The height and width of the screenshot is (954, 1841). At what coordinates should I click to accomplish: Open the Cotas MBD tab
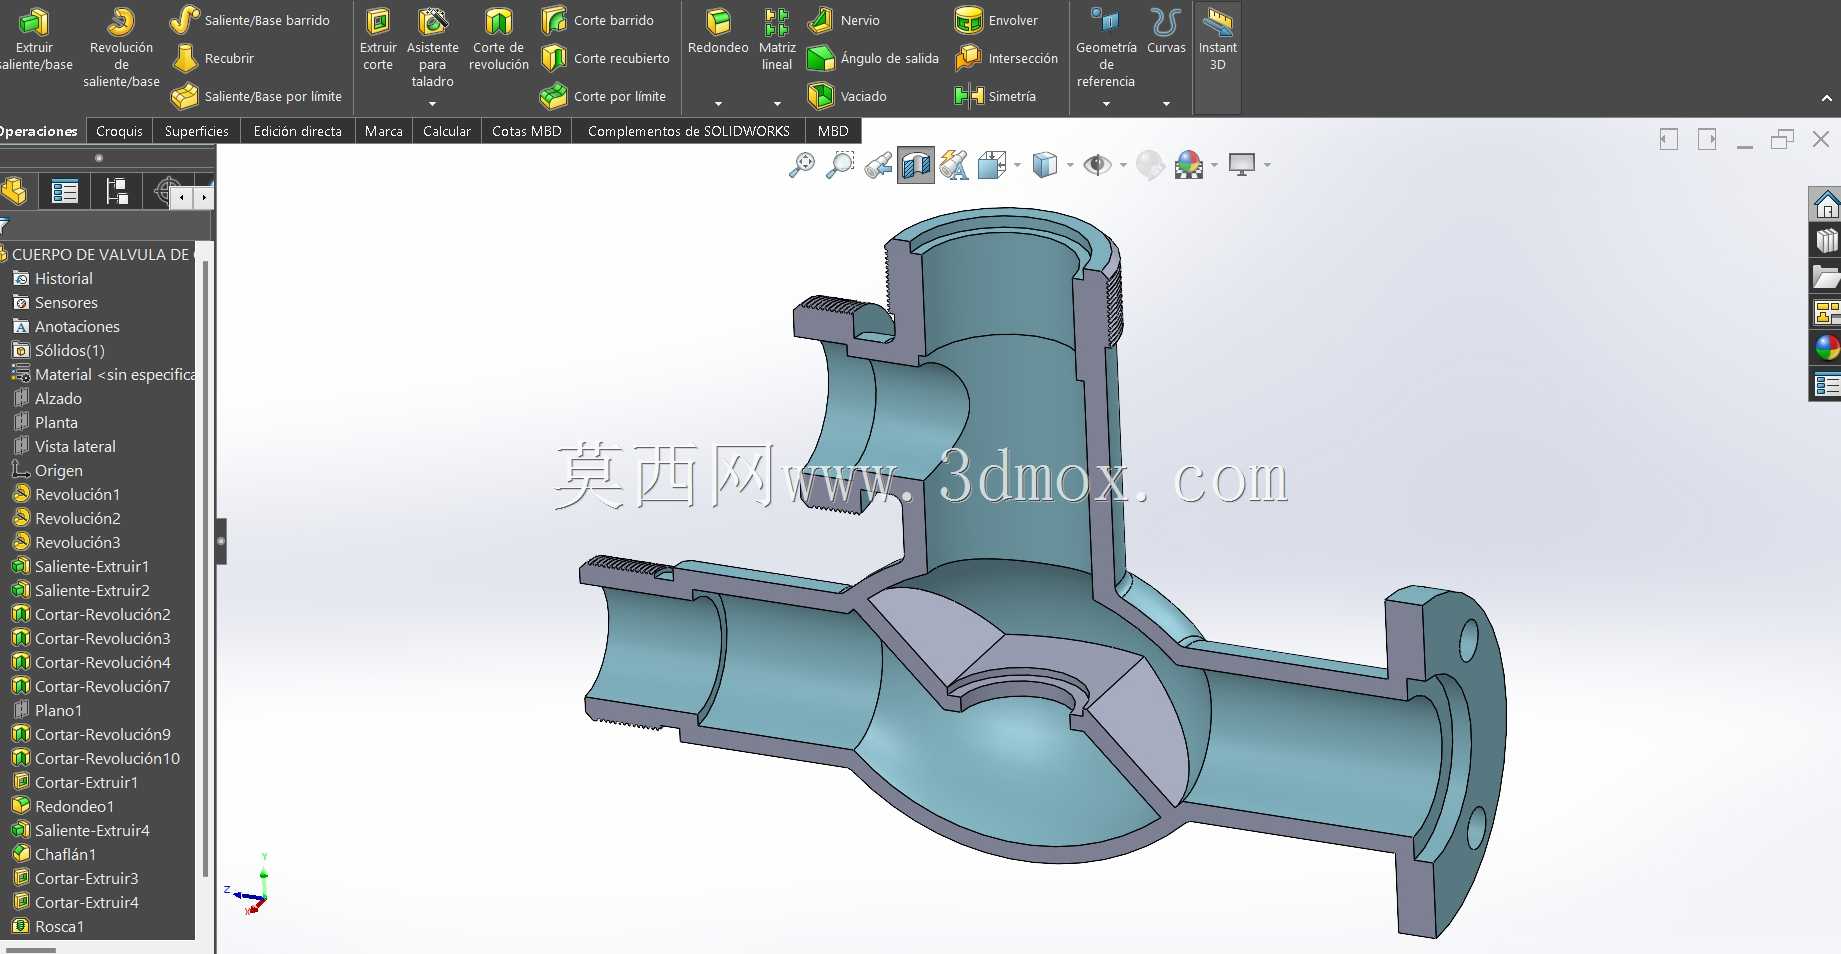click(x=526, y=131)
